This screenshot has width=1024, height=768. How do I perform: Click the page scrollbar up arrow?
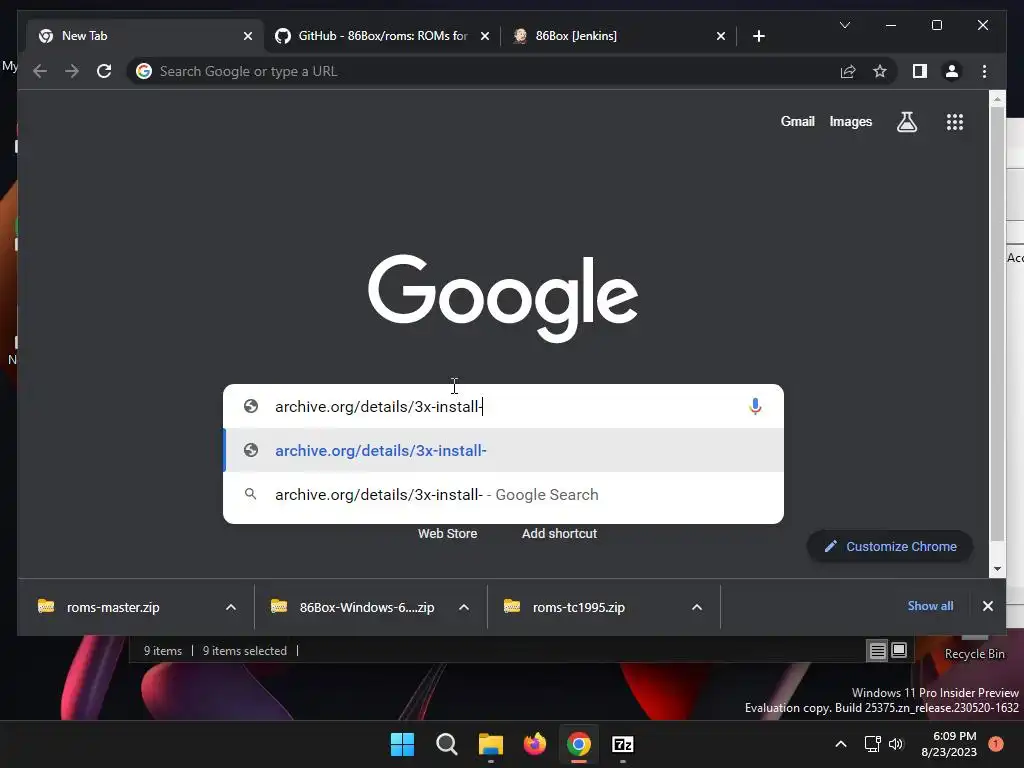click(x=997, y=100)
